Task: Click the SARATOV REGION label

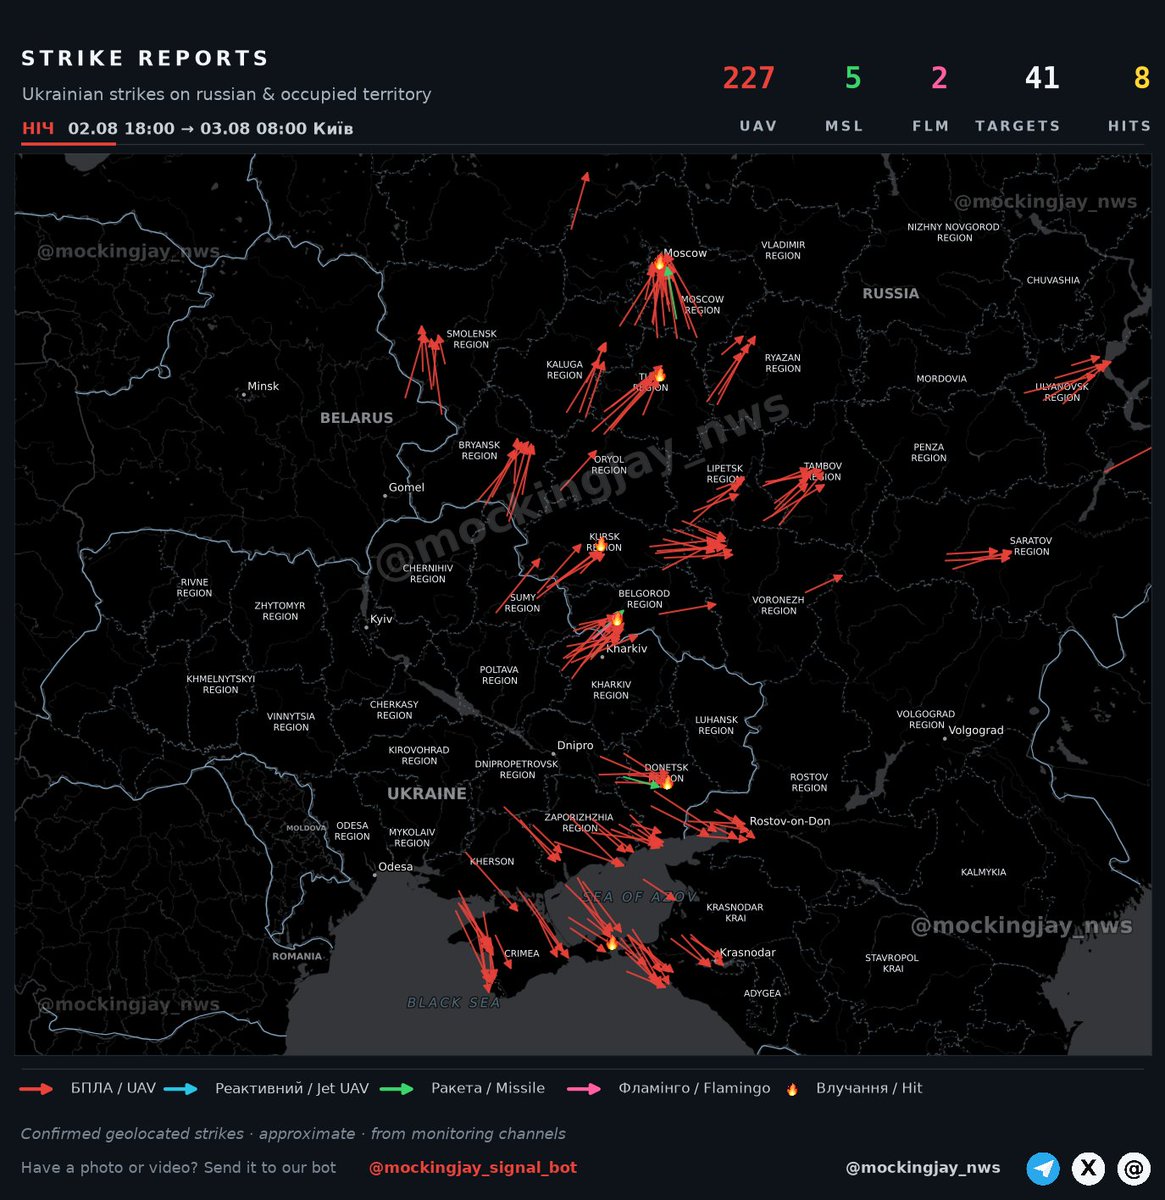Action: pyautogui.click(x=1031, y=546)
